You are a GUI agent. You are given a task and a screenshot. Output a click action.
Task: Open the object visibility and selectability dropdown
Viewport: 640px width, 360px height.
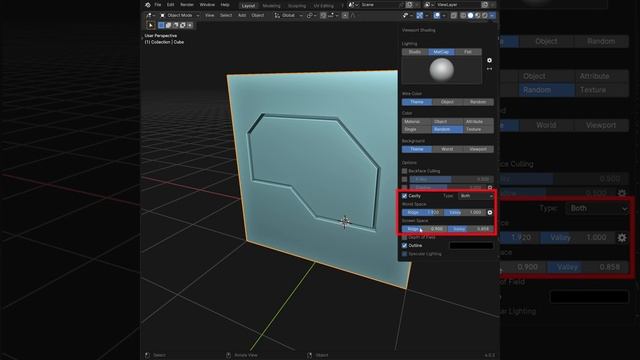407,16
